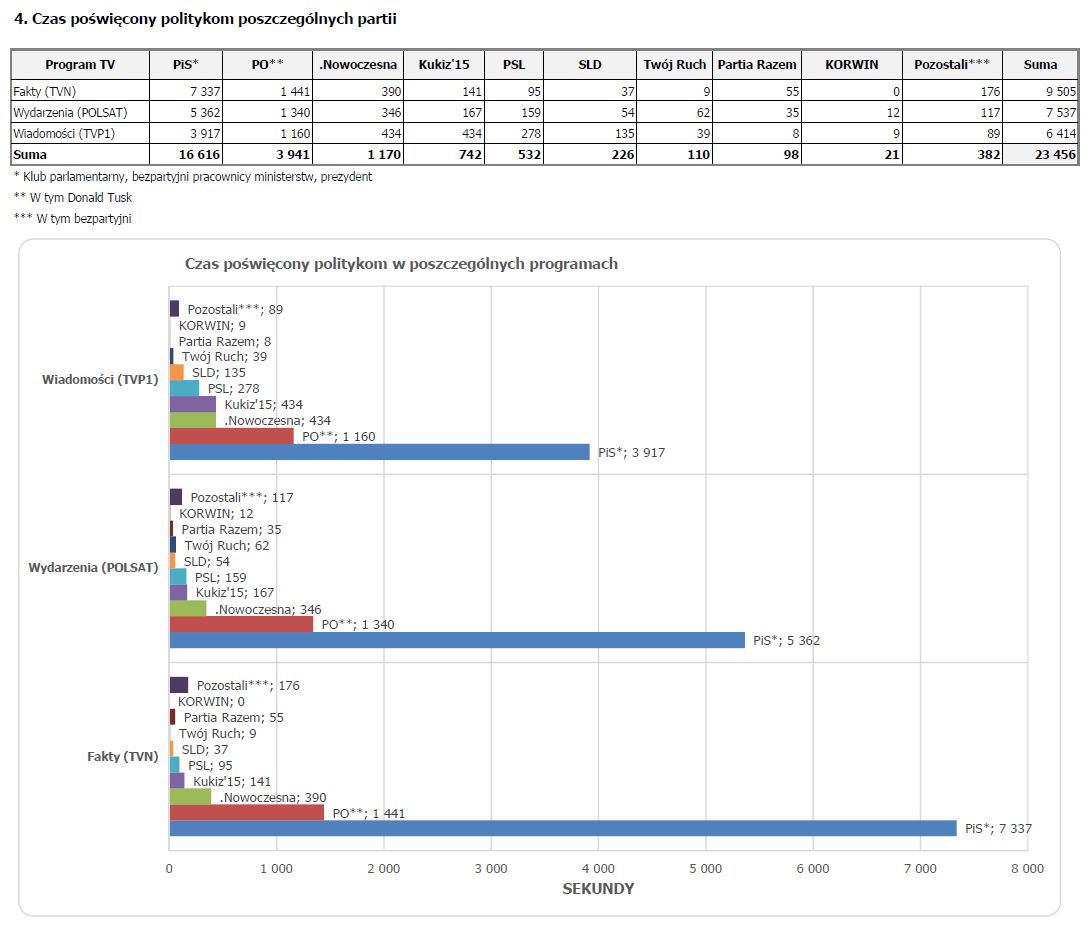Select table cell '6 414' in the Suma column

[1041, 133]
